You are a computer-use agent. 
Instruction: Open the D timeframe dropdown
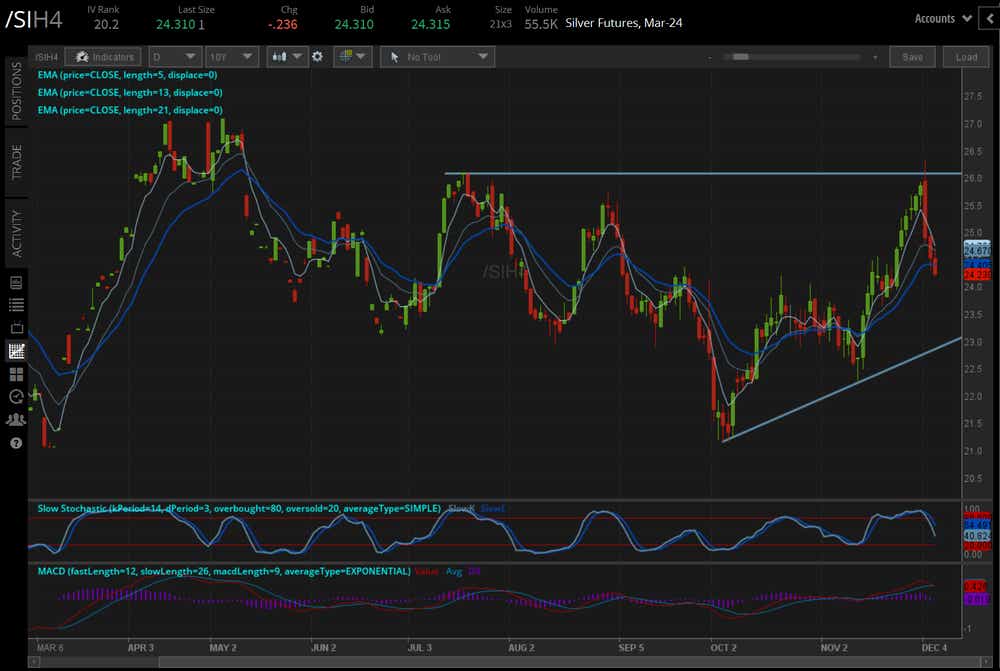click(175, 57)
